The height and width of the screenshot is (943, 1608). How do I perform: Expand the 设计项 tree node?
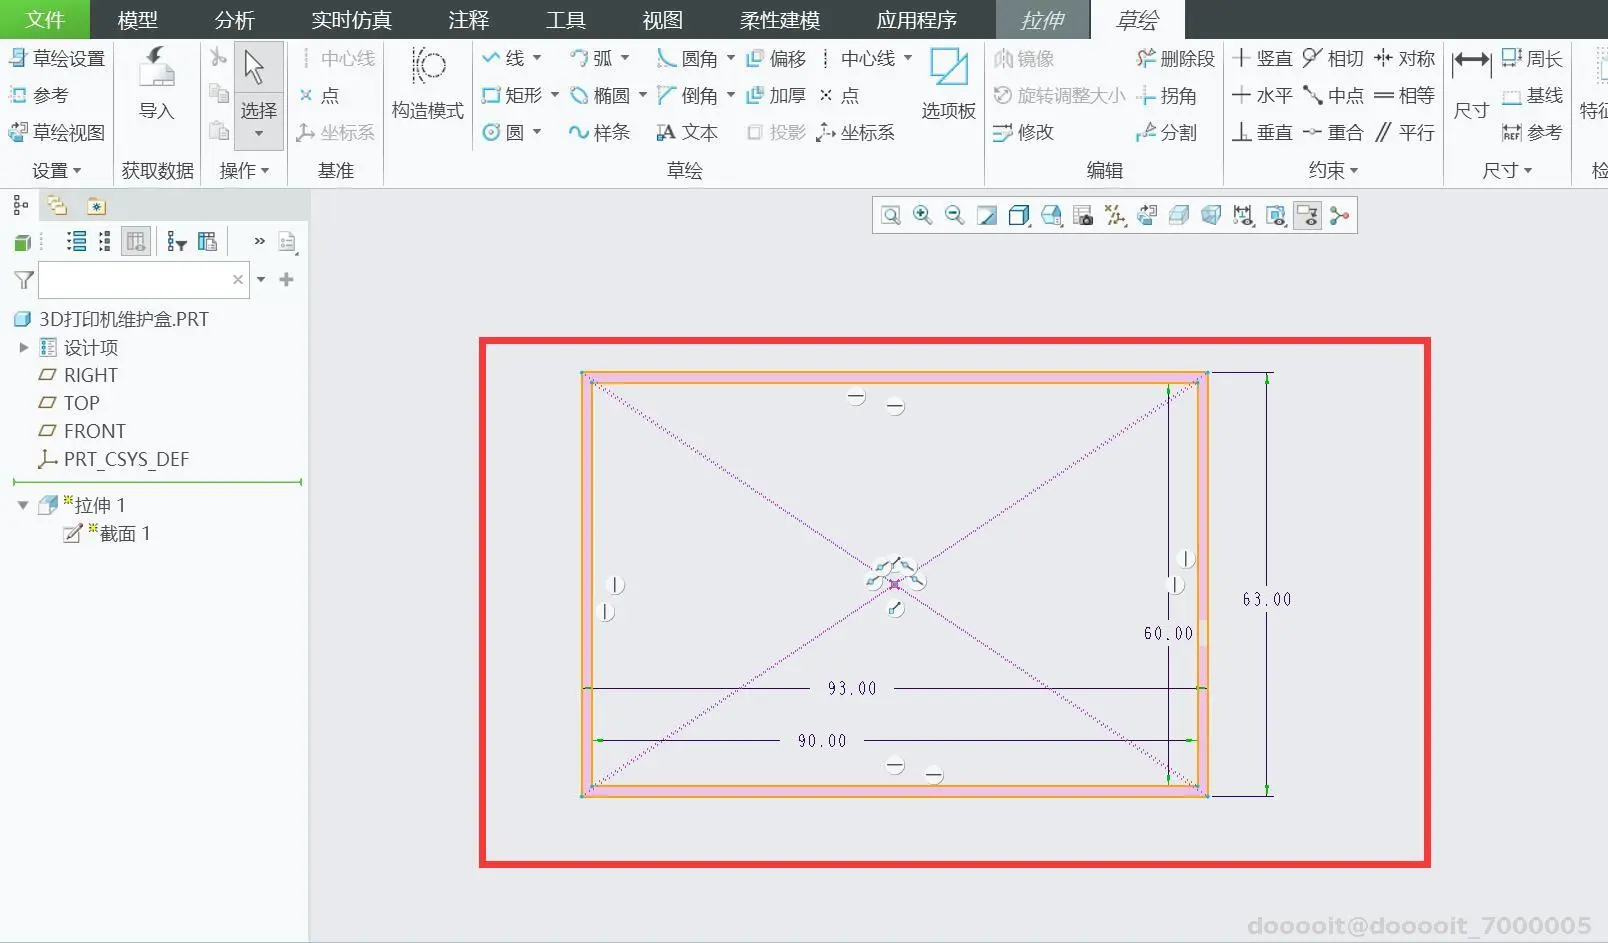coord(24,348)
